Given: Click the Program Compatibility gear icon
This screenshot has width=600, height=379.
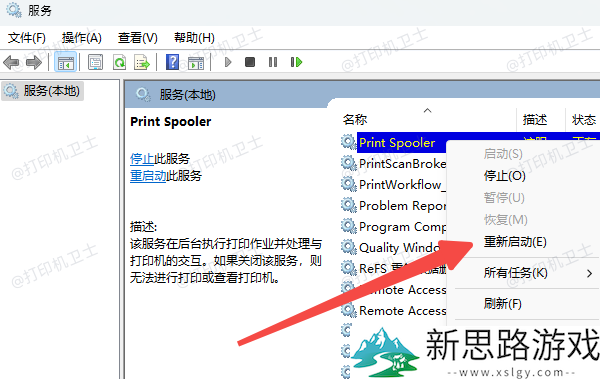Looking at the screenshot, I should [349, 226].
